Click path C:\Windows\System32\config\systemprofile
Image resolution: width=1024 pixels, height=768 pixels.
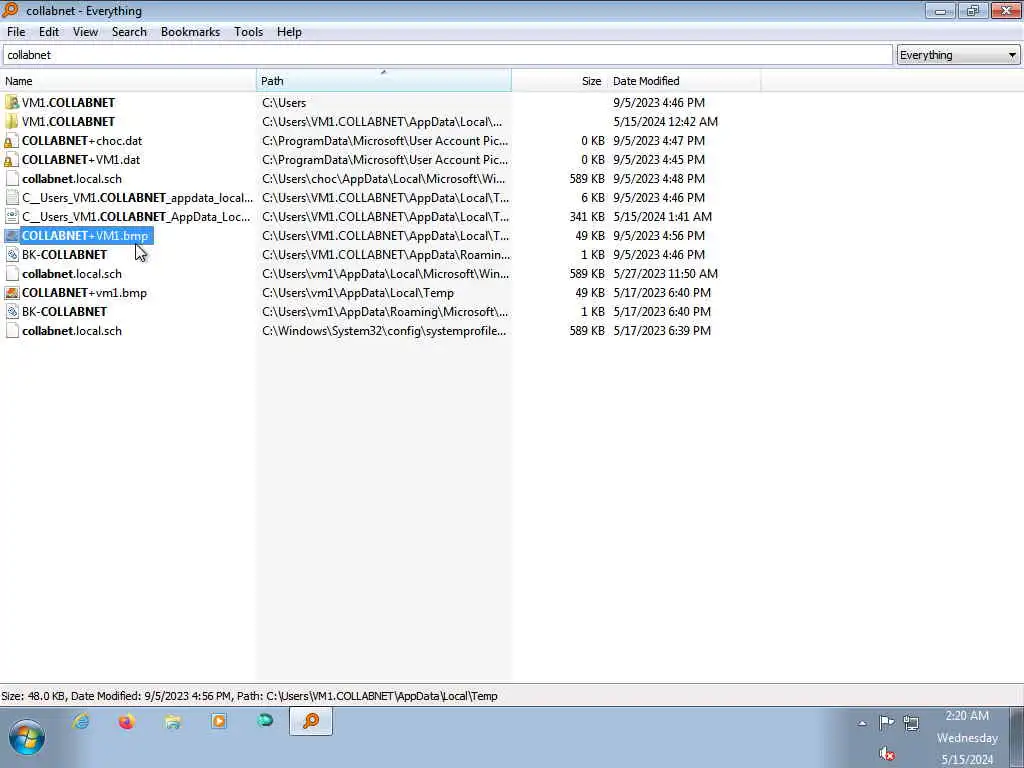[384, 330]
